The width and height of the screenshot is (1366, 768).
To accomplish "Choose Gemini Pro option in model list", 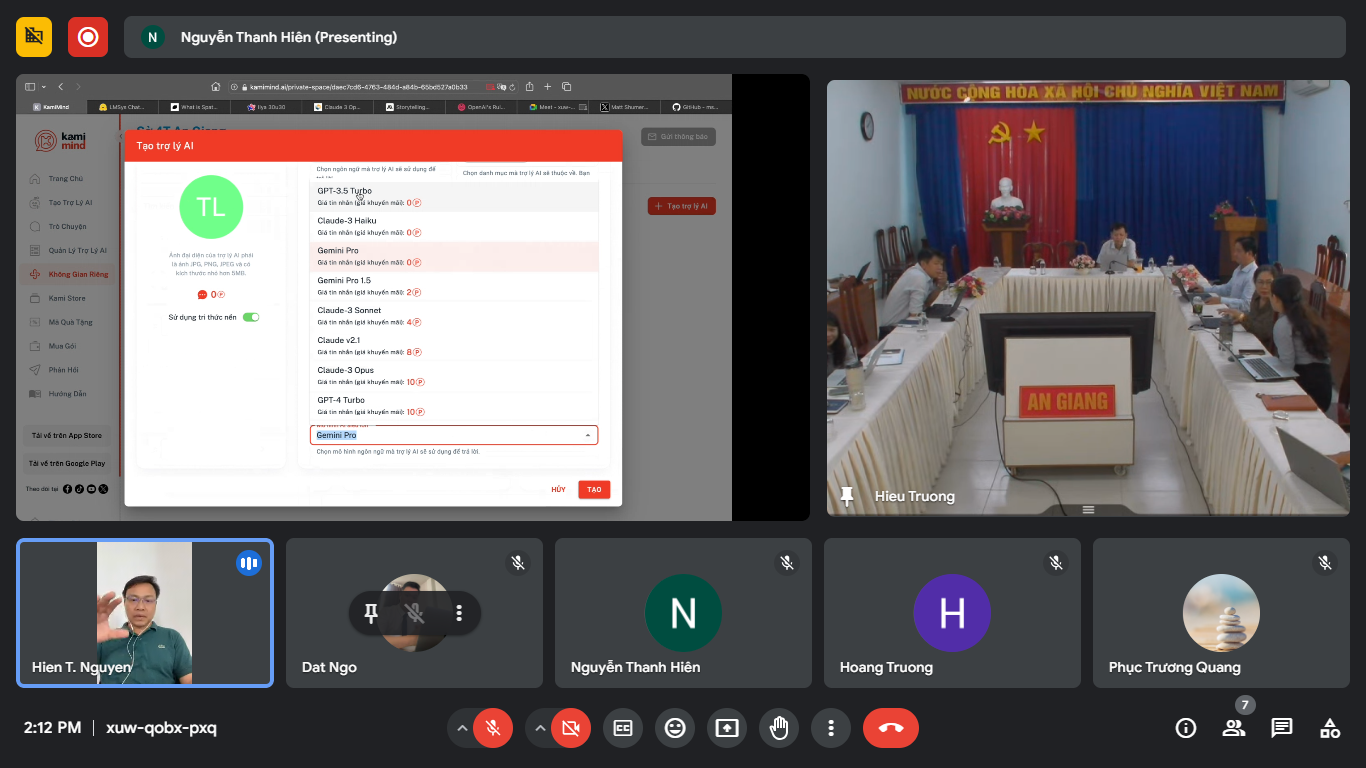I will [454, 256].
